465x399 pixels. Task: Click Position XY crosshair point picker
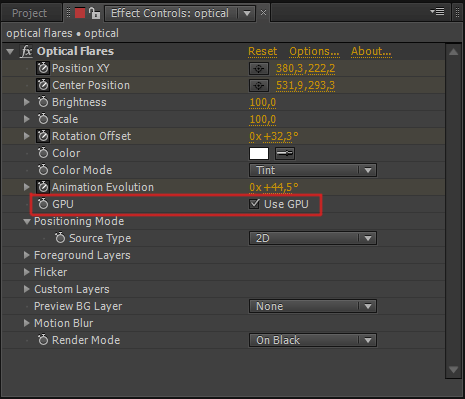259,69
